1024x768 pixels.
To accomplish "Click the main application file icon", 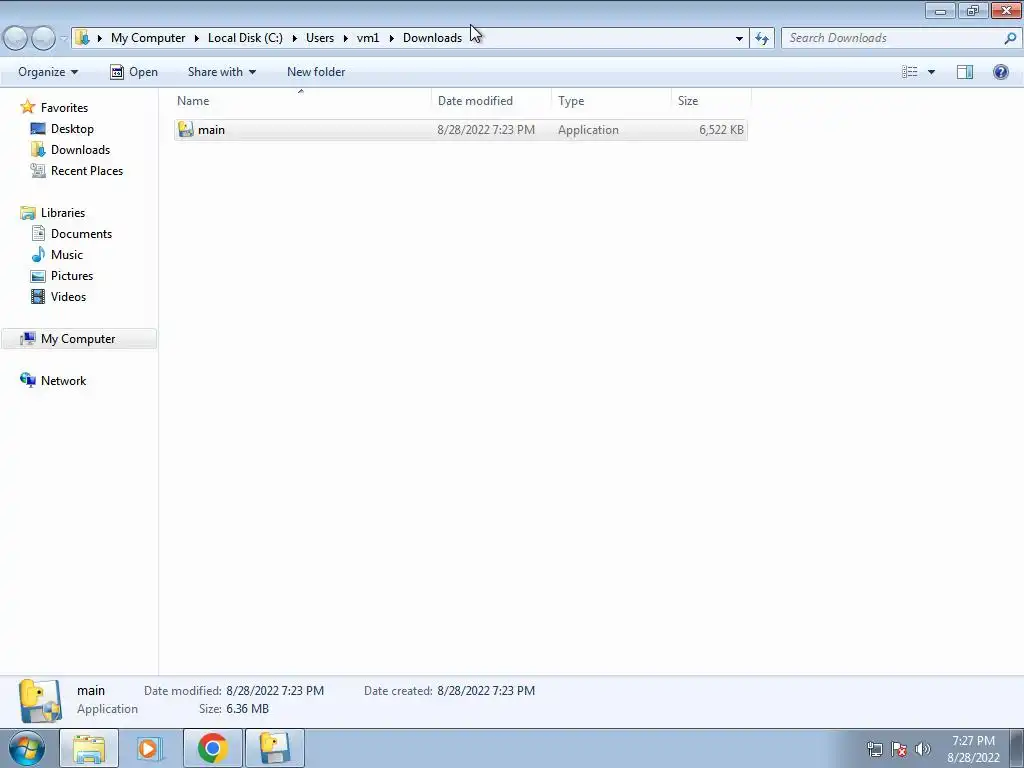I will (x=186, y=129).
